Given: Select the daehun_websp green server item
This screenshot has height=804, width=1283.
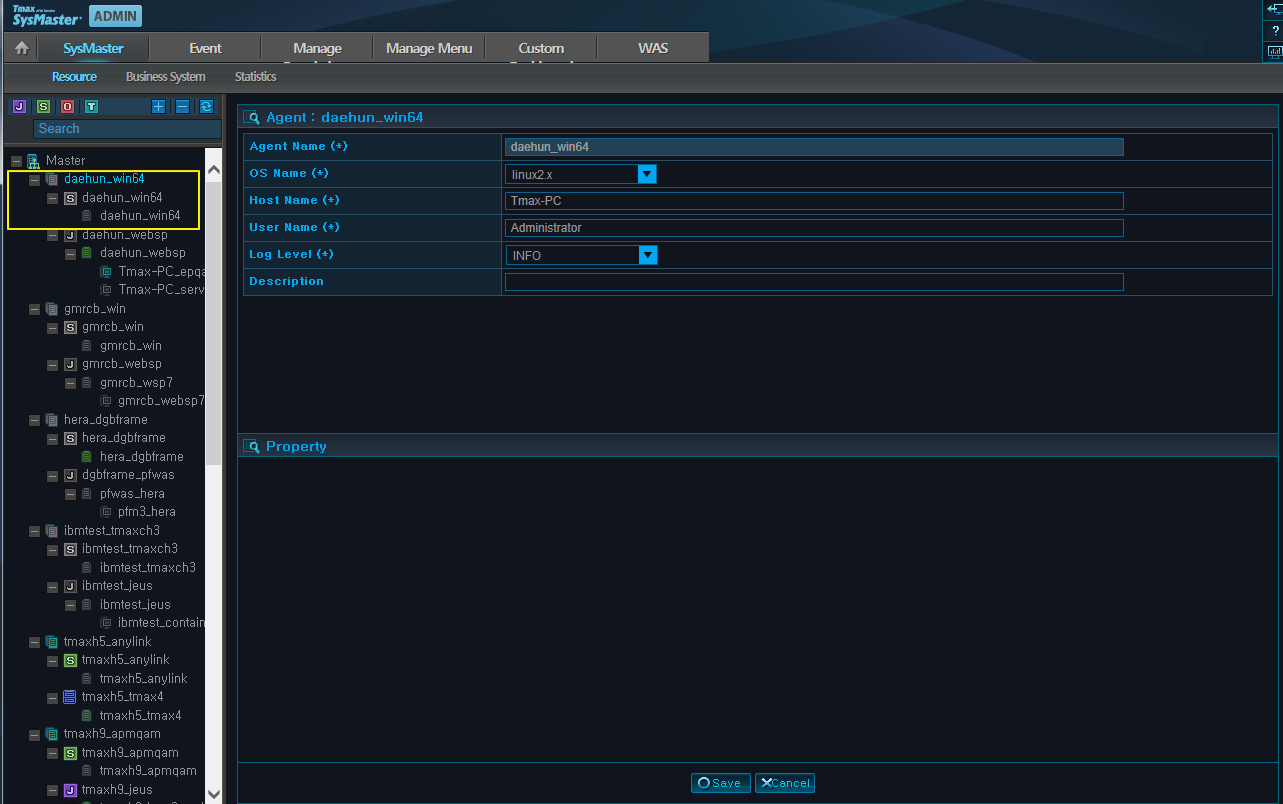Looking at the screenshot, I should coord(143,253).
